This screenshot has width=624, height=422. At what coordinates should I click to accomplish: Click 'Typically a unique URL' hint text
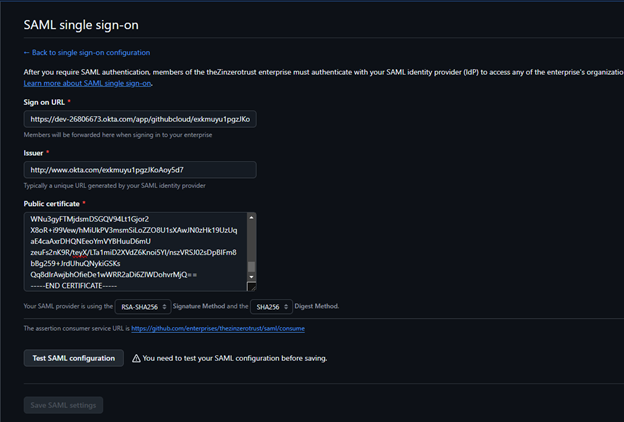115,186
